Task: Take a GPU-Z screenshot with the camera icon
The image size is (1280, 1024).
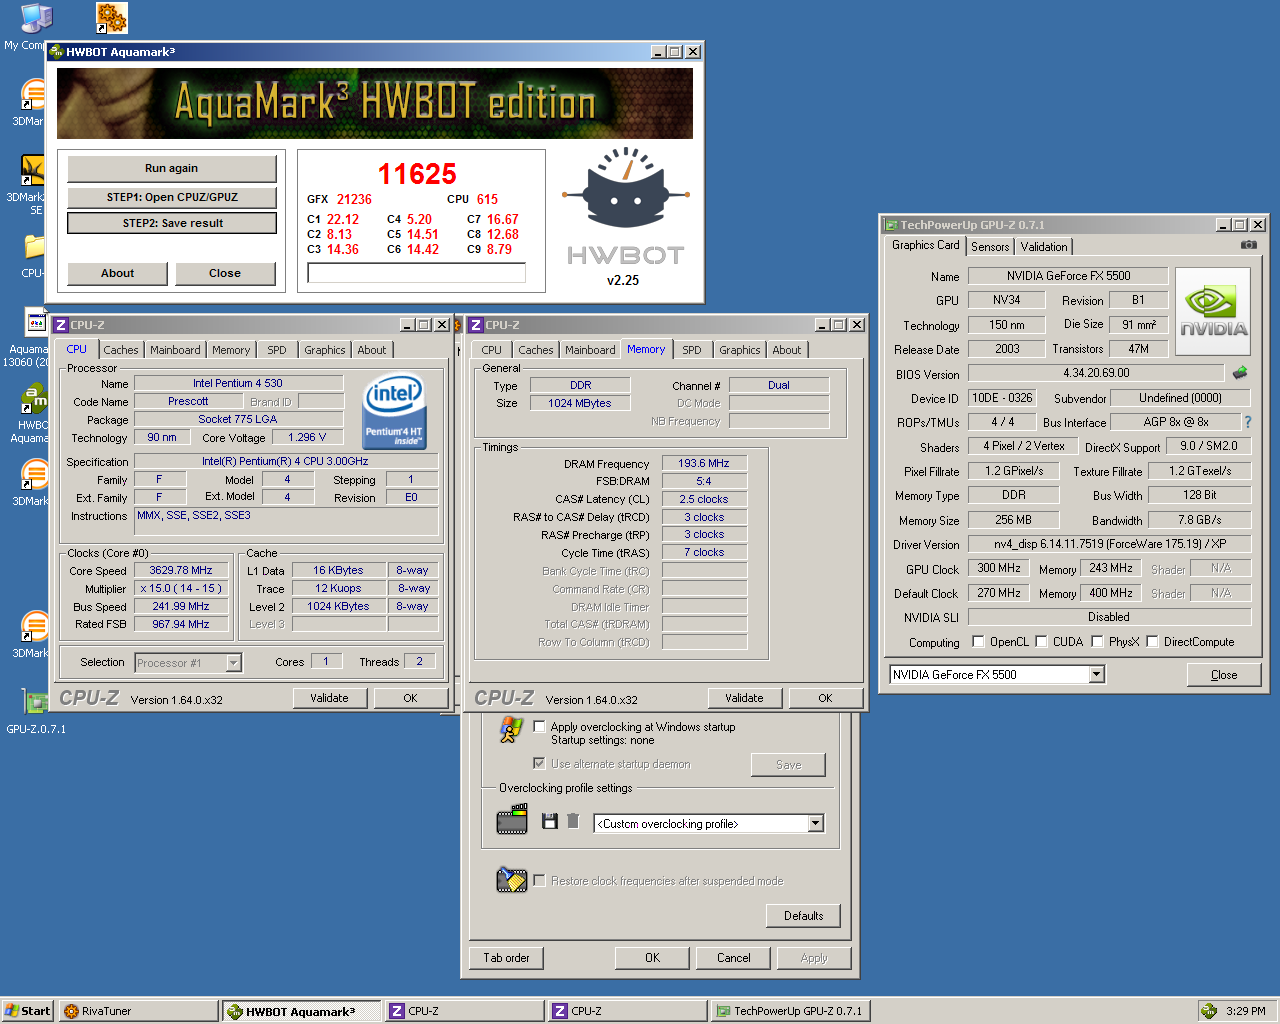Action: coord(1249,244)
